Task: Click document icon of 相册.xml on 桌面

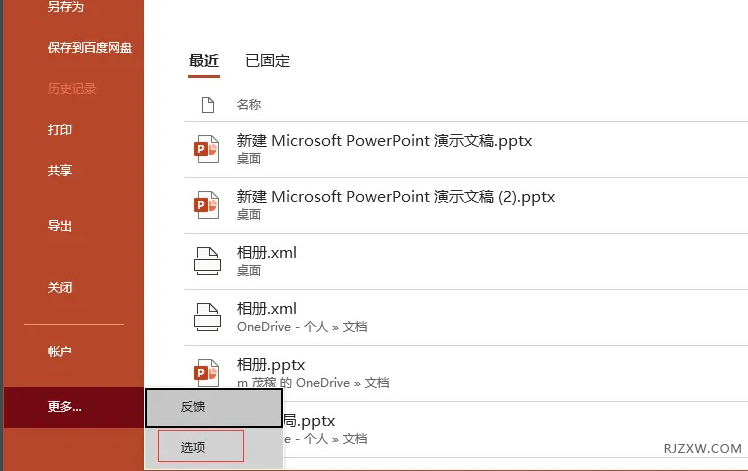Action: point(205,260)
